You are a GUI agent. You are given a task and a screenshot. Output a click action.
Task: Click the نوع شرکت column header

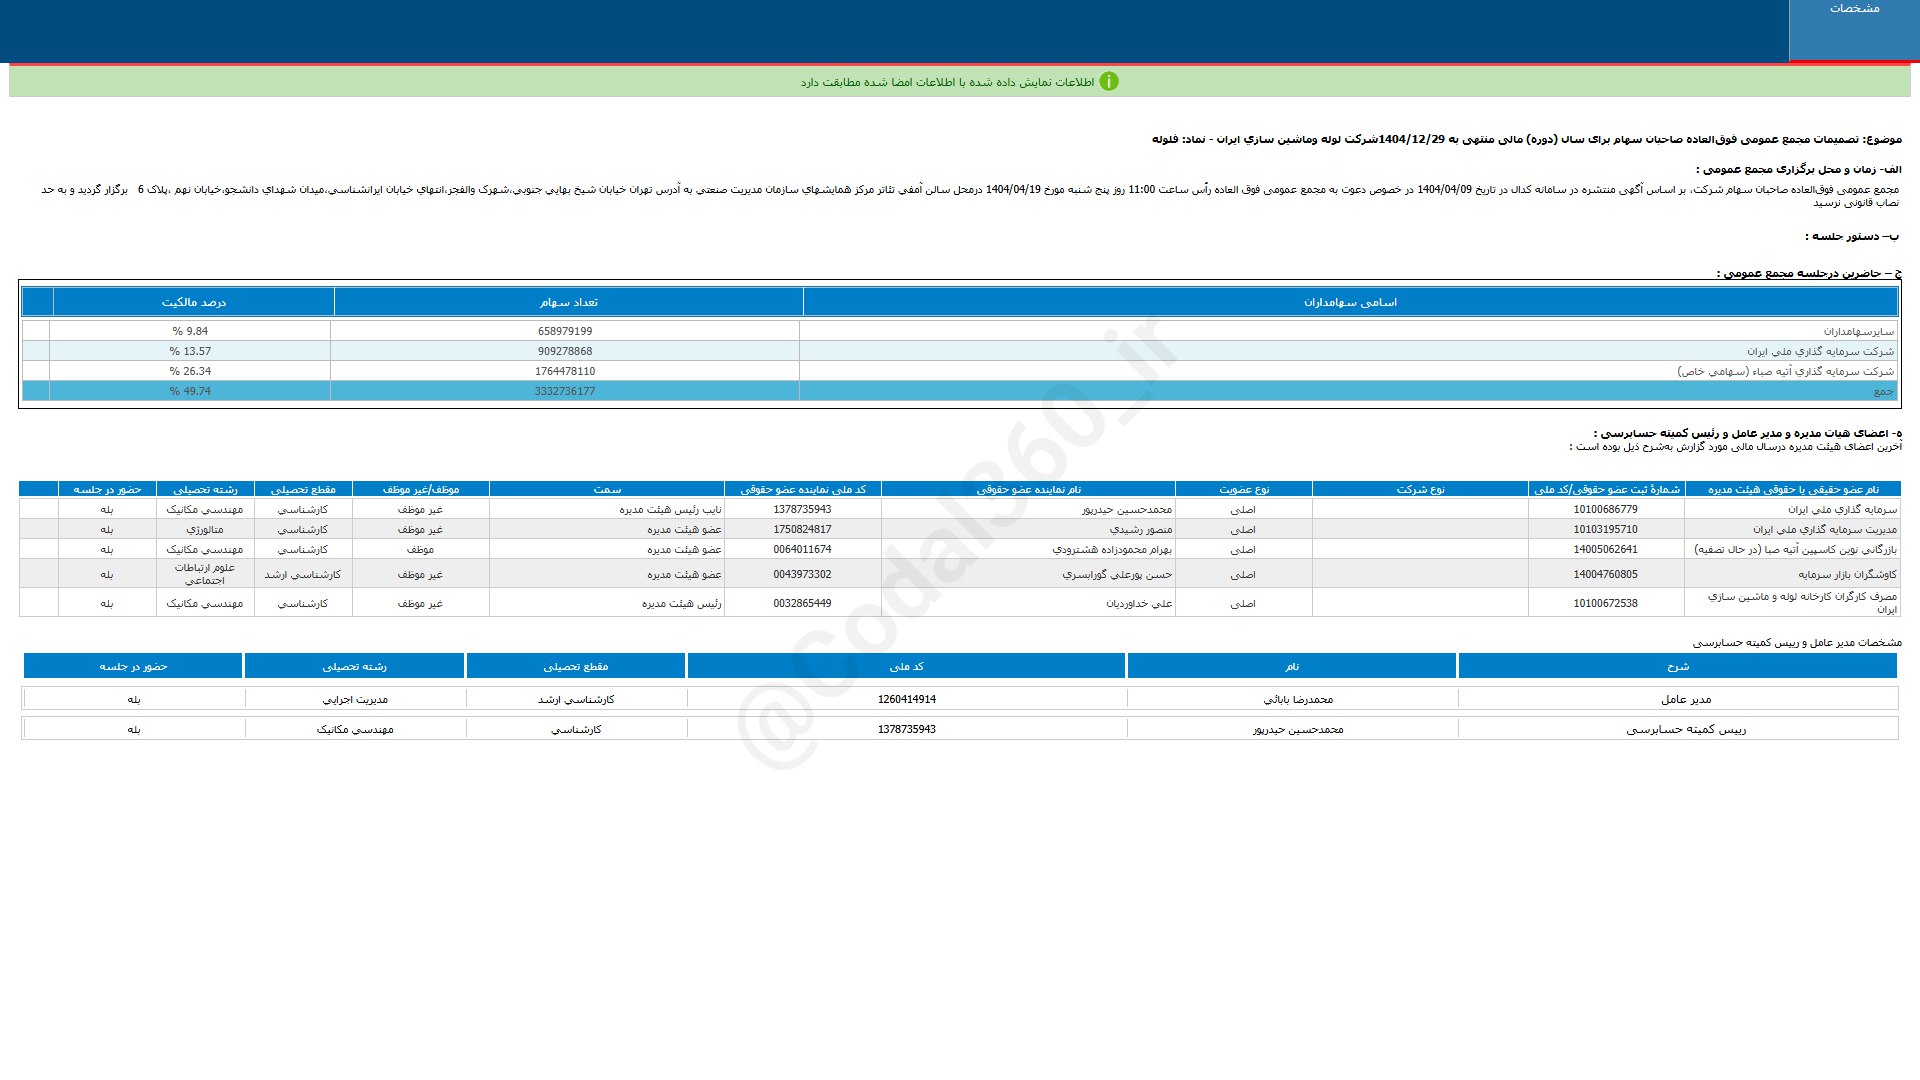[x=1420, y=489]
